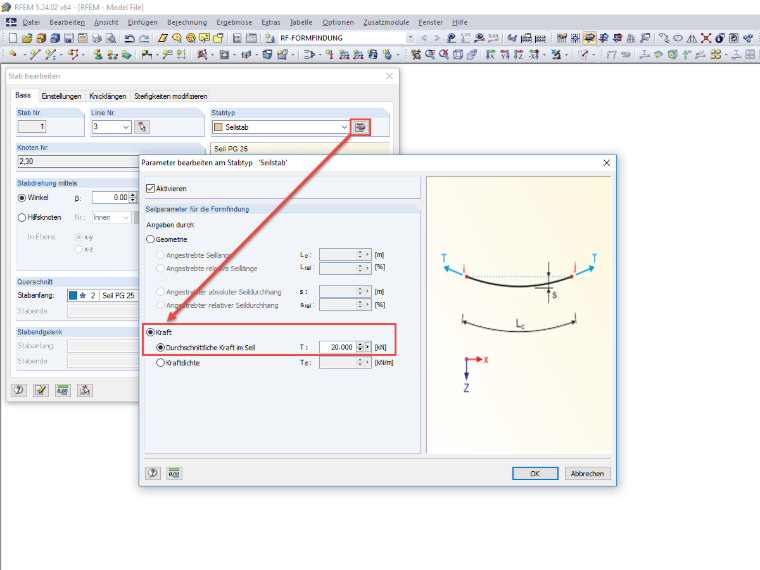Close the parameter dialog with X
This screenshot has height=570, width=760.
click(x=606, y=163)
